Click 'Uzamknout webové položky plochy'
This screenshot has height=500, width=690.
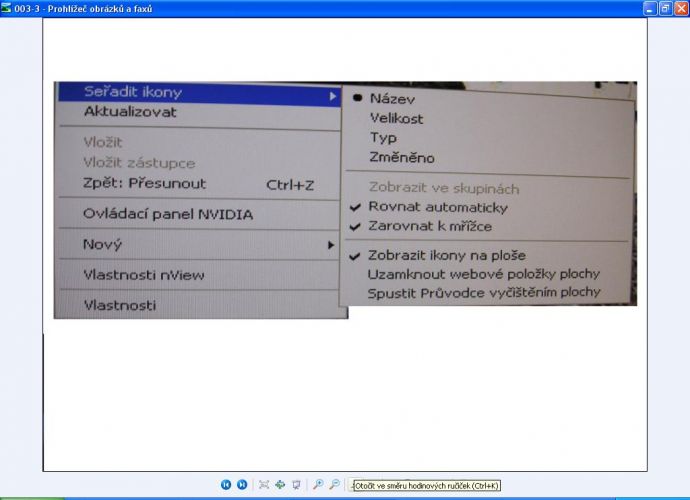coord(484,274)
